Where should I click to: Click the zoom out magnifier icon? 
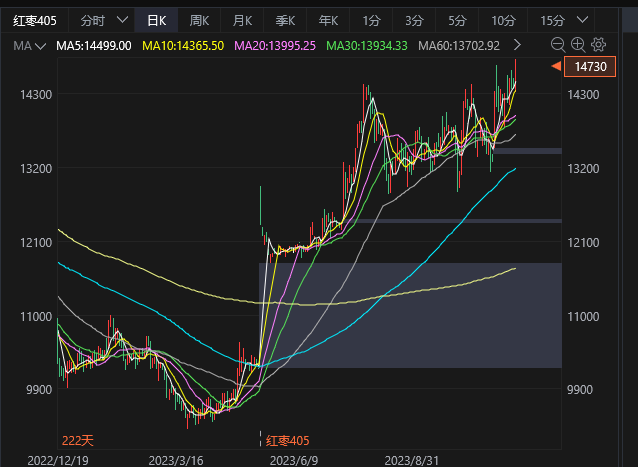point(557,44)
